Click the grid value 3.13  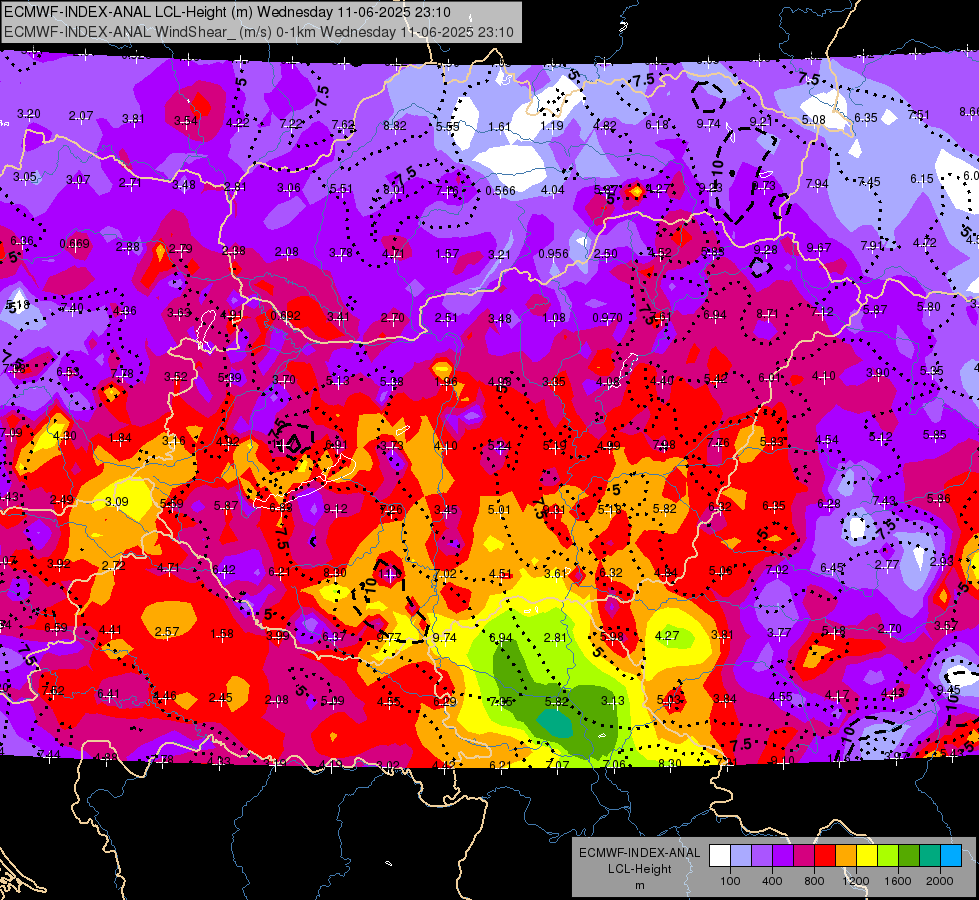(x=612, y=701)
